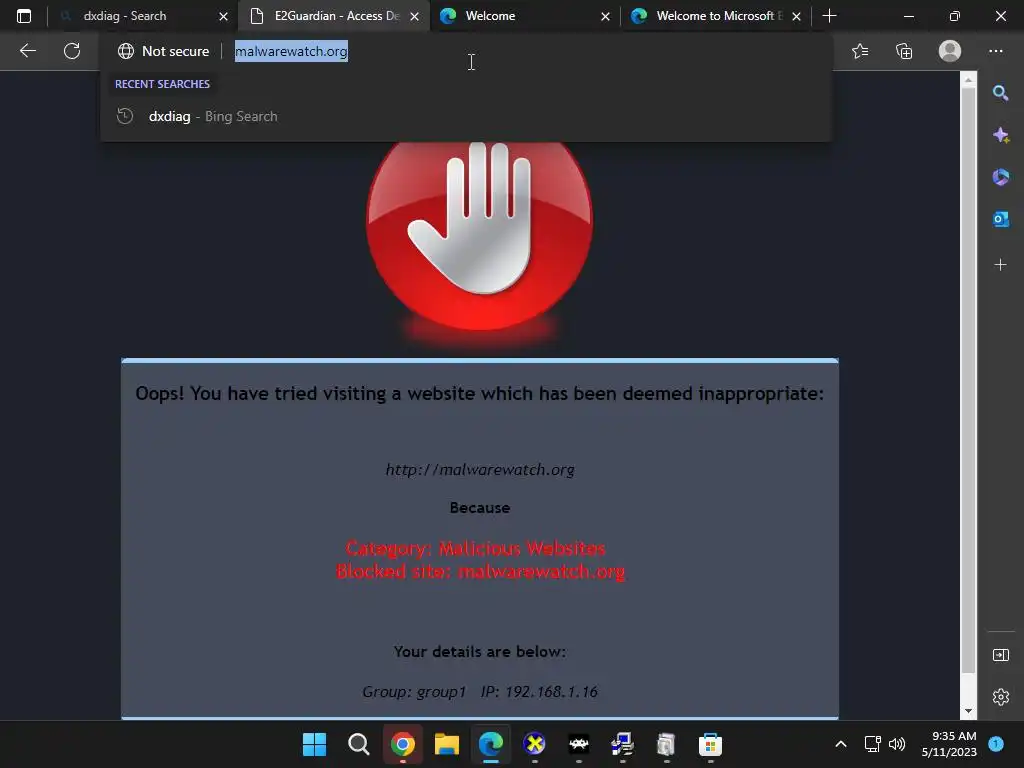Open the sidebar Search icon
The image size is (1024, 768).
point(1000,93)
